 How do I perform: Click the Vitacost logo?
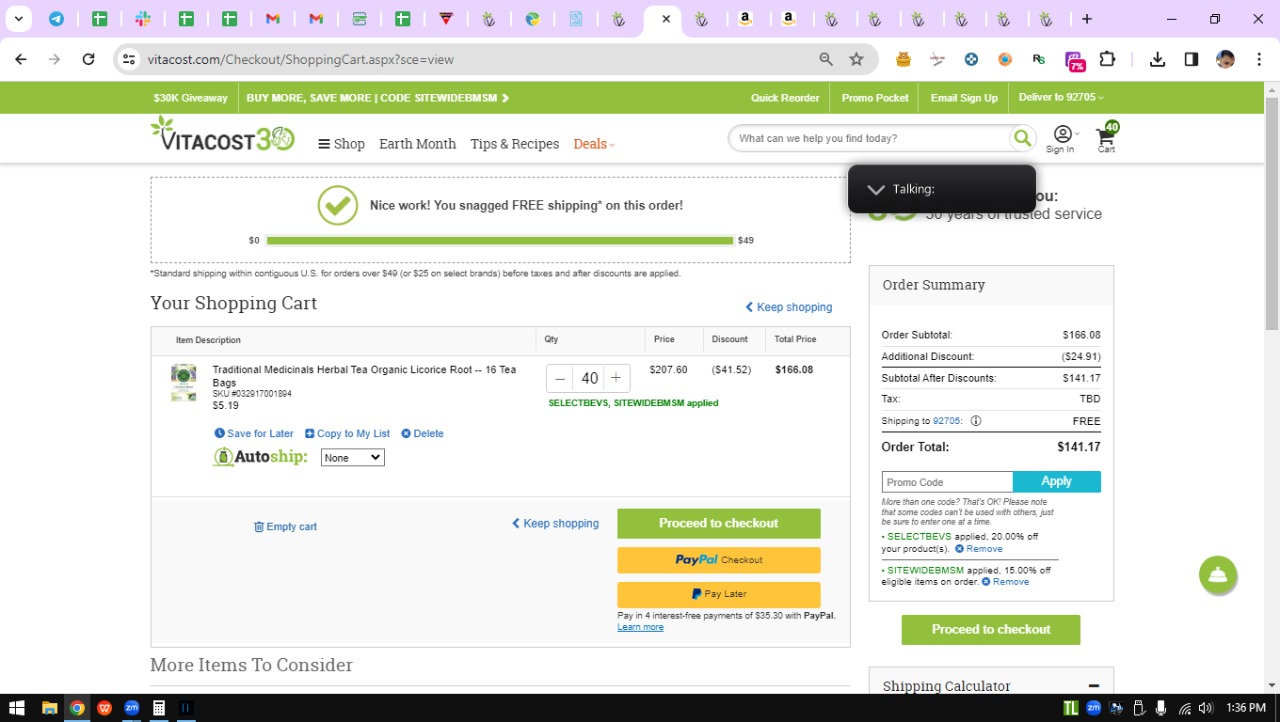[222, 135]
